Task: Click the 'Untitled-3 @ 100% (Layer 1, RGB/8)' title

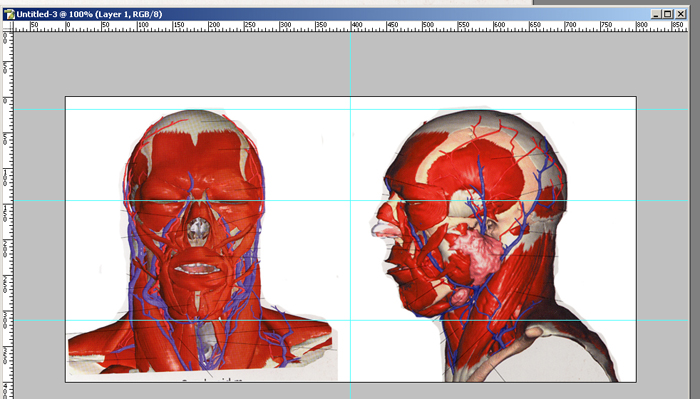Action: [x=89, y=14]
